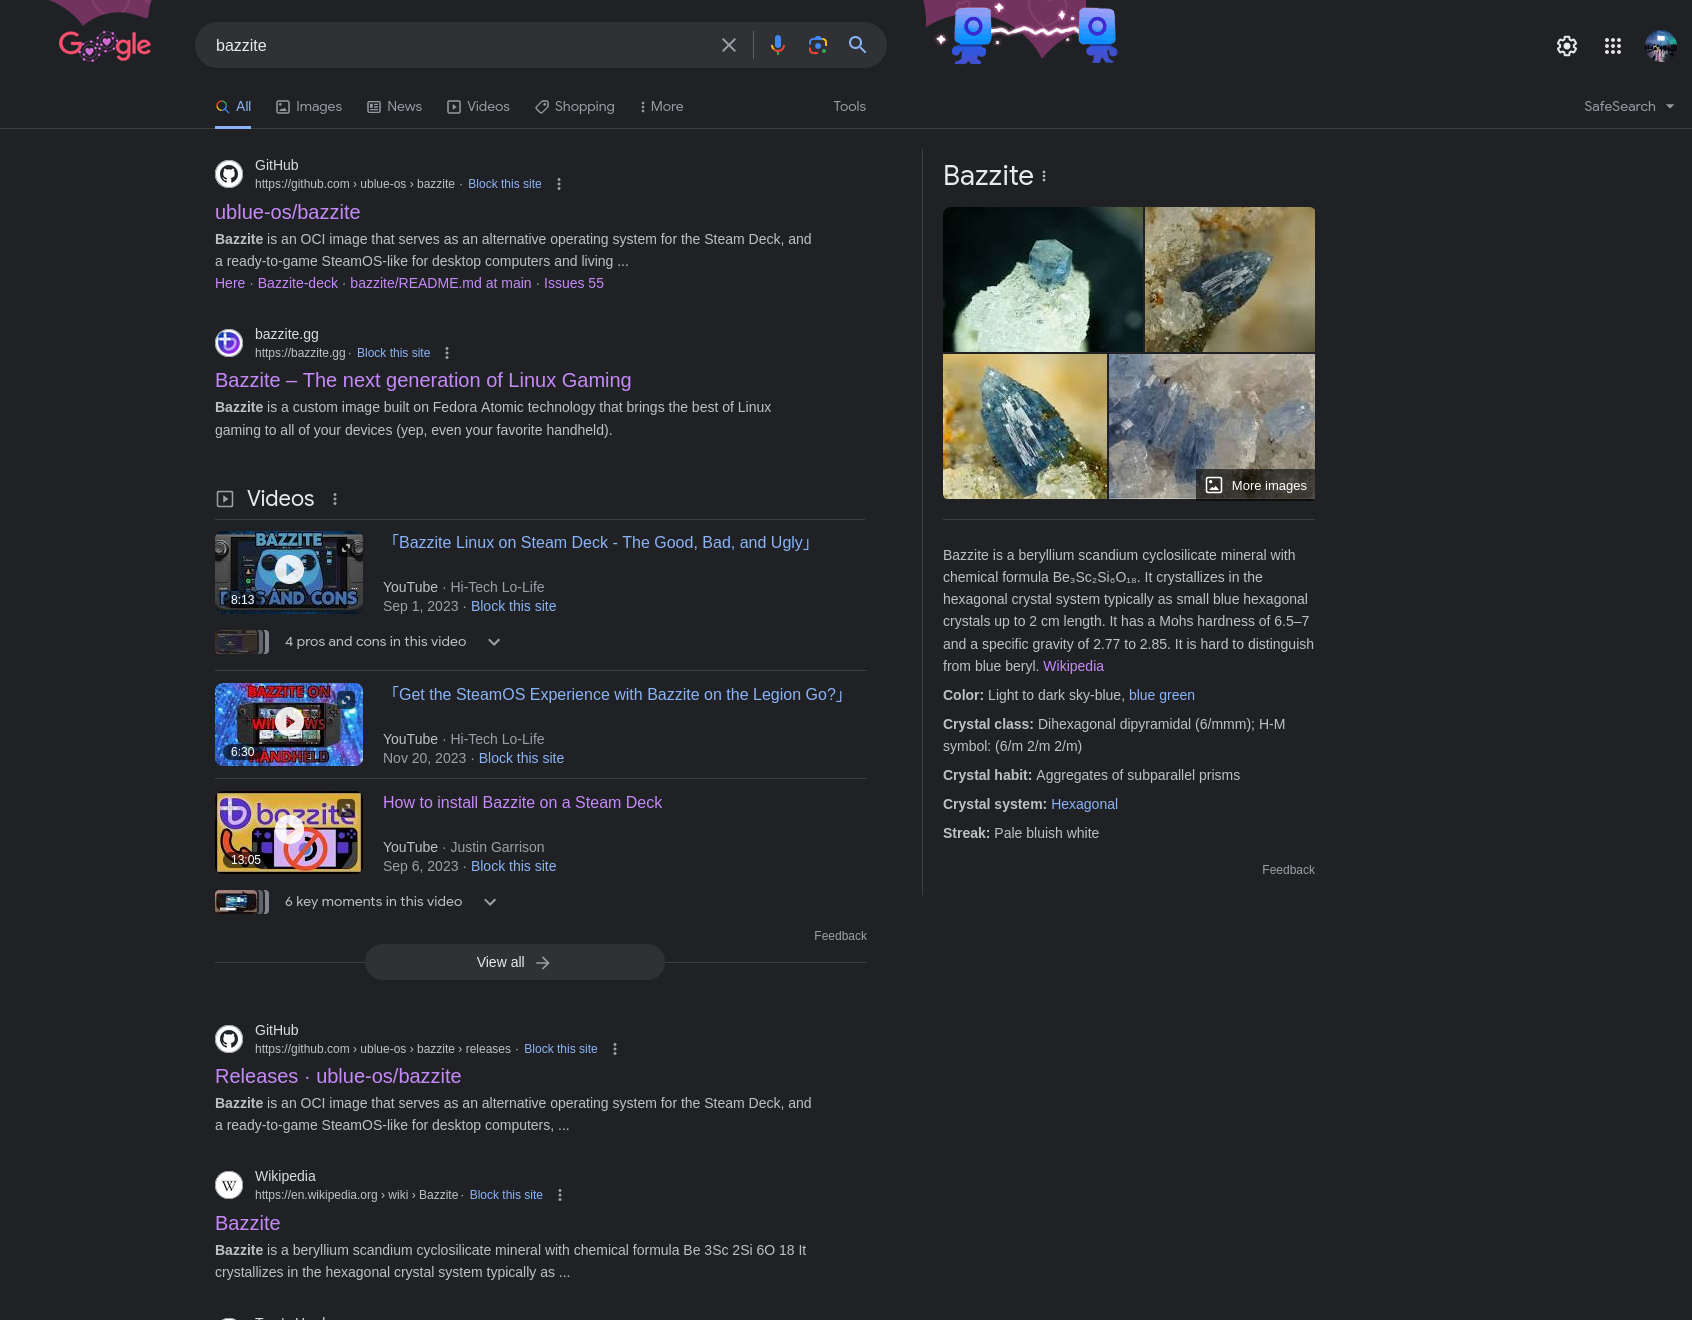Click the GitHub favicon of Releases result
The height and width of the screenshot is (1320, 1692).
229,1039
